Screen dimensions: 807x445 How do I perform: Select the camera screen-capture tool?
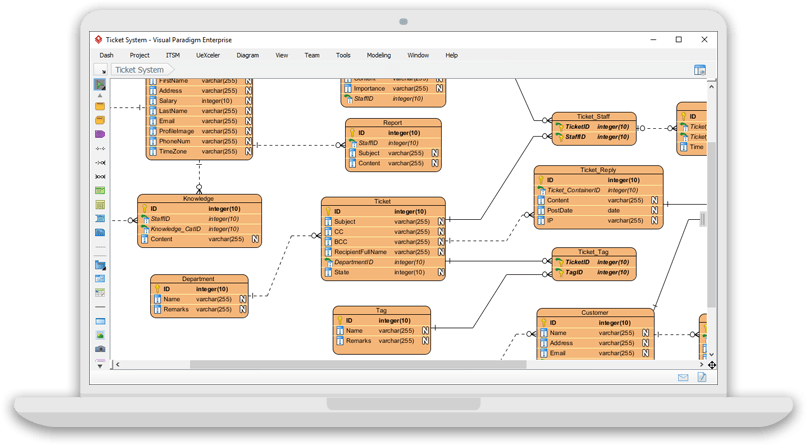pos(100,349)
